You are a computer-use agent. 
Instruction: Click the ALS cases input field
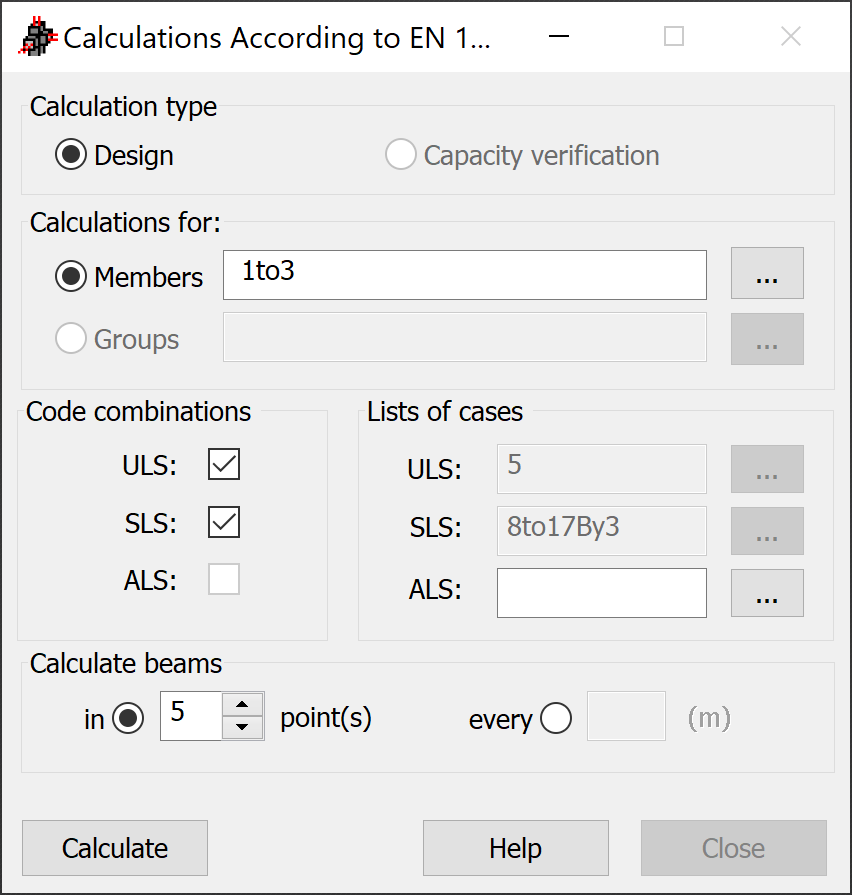(x=601, y=593)
